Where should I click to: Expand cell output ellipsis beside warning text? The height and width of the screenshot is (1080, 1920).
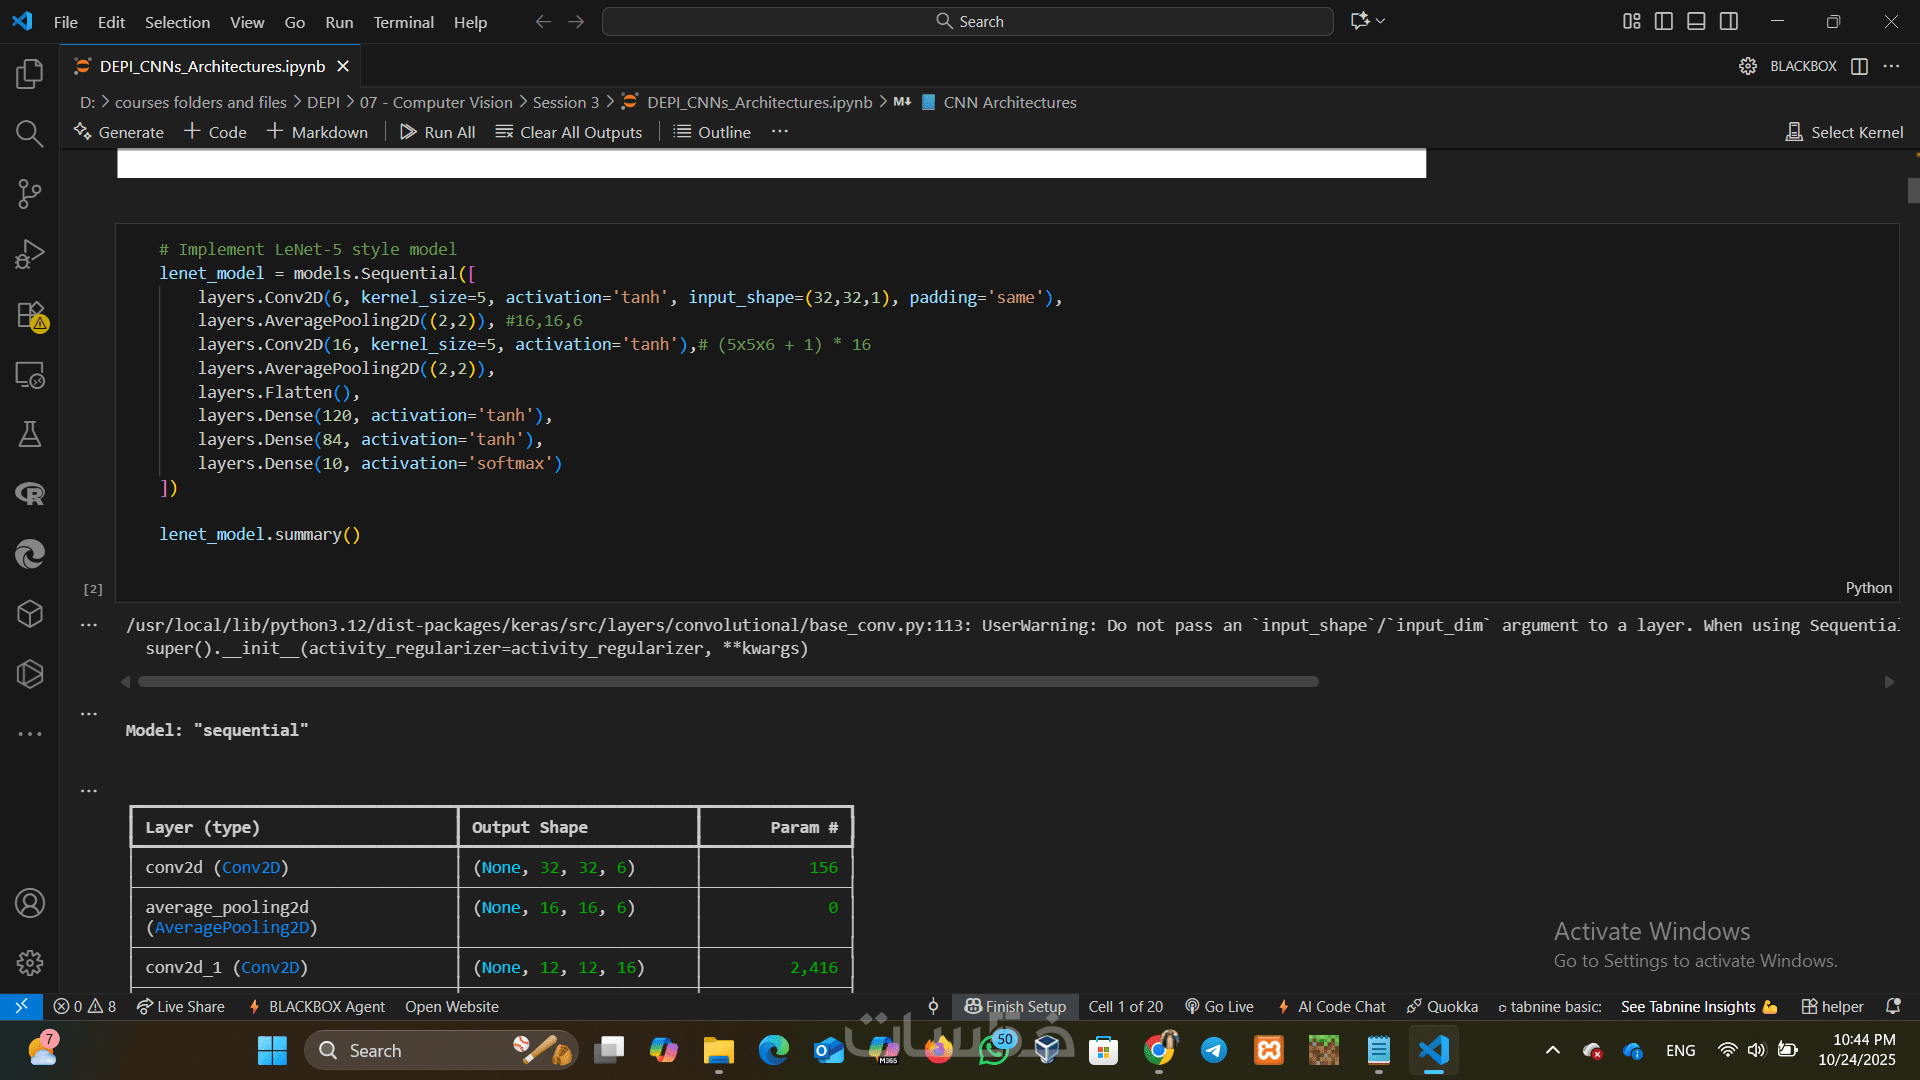(x=89, y=625)
